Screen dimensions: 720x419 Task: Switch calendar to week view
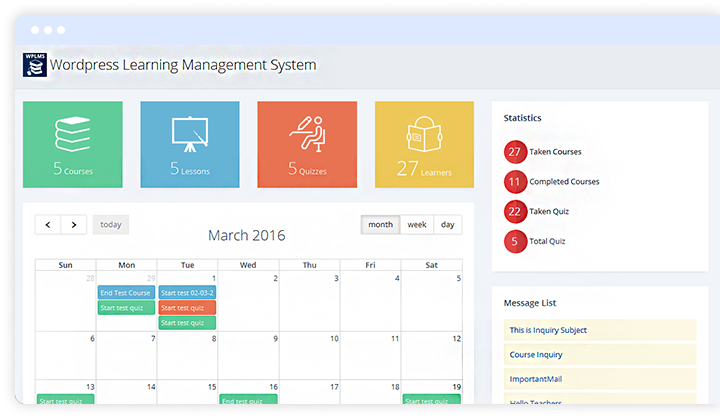tap(417, 225)
